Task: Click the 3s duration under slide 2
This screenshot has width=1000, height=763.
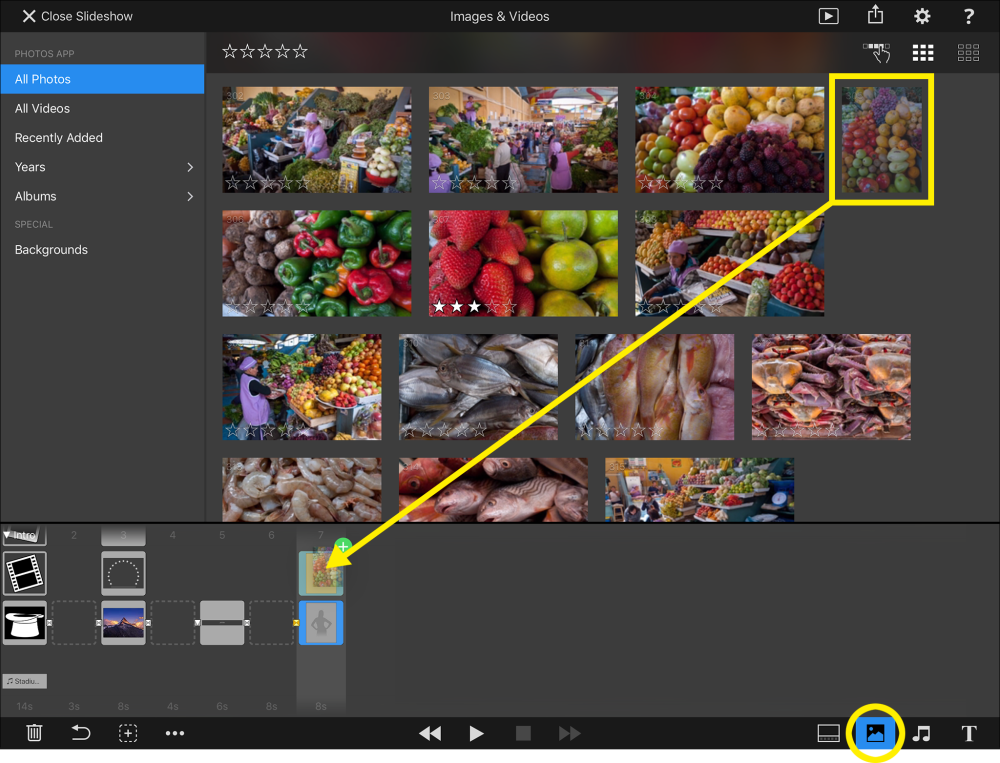Action: click(x=74, y=706)
